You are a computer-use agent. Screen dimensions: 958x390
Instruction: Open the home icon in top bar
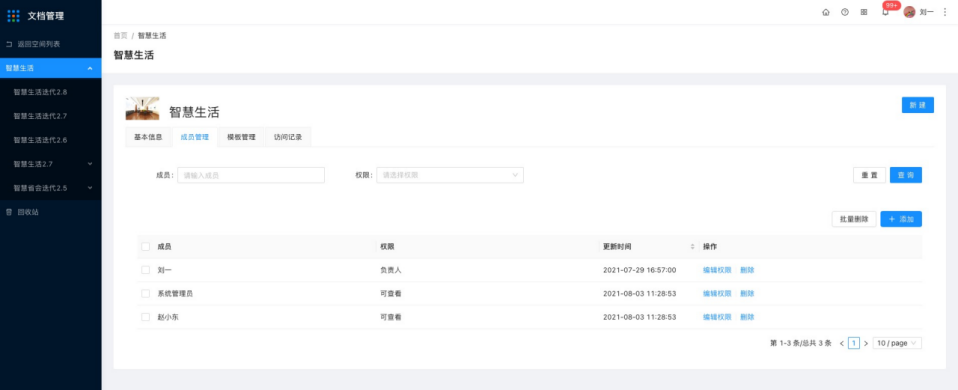pyautogui.click(x=826, y=12)
